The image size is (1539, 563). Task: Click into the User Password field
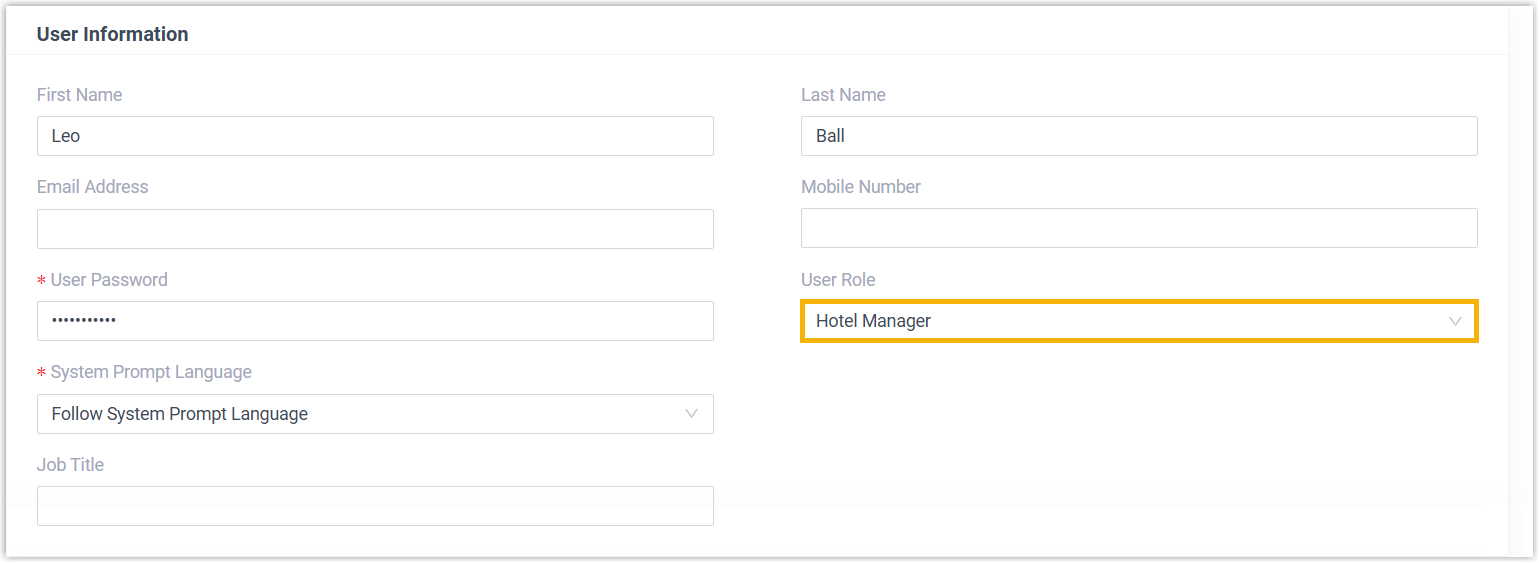click(x=375, y=321)
